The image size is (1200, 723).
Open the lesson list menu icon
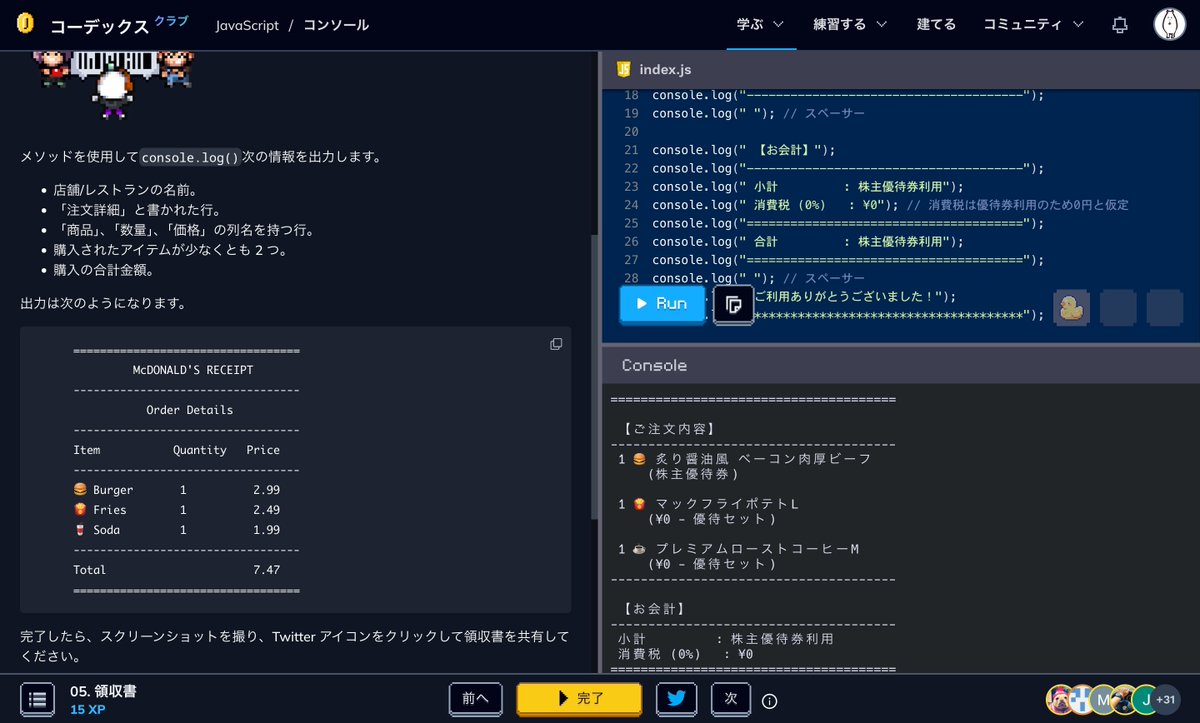(37, 699)
